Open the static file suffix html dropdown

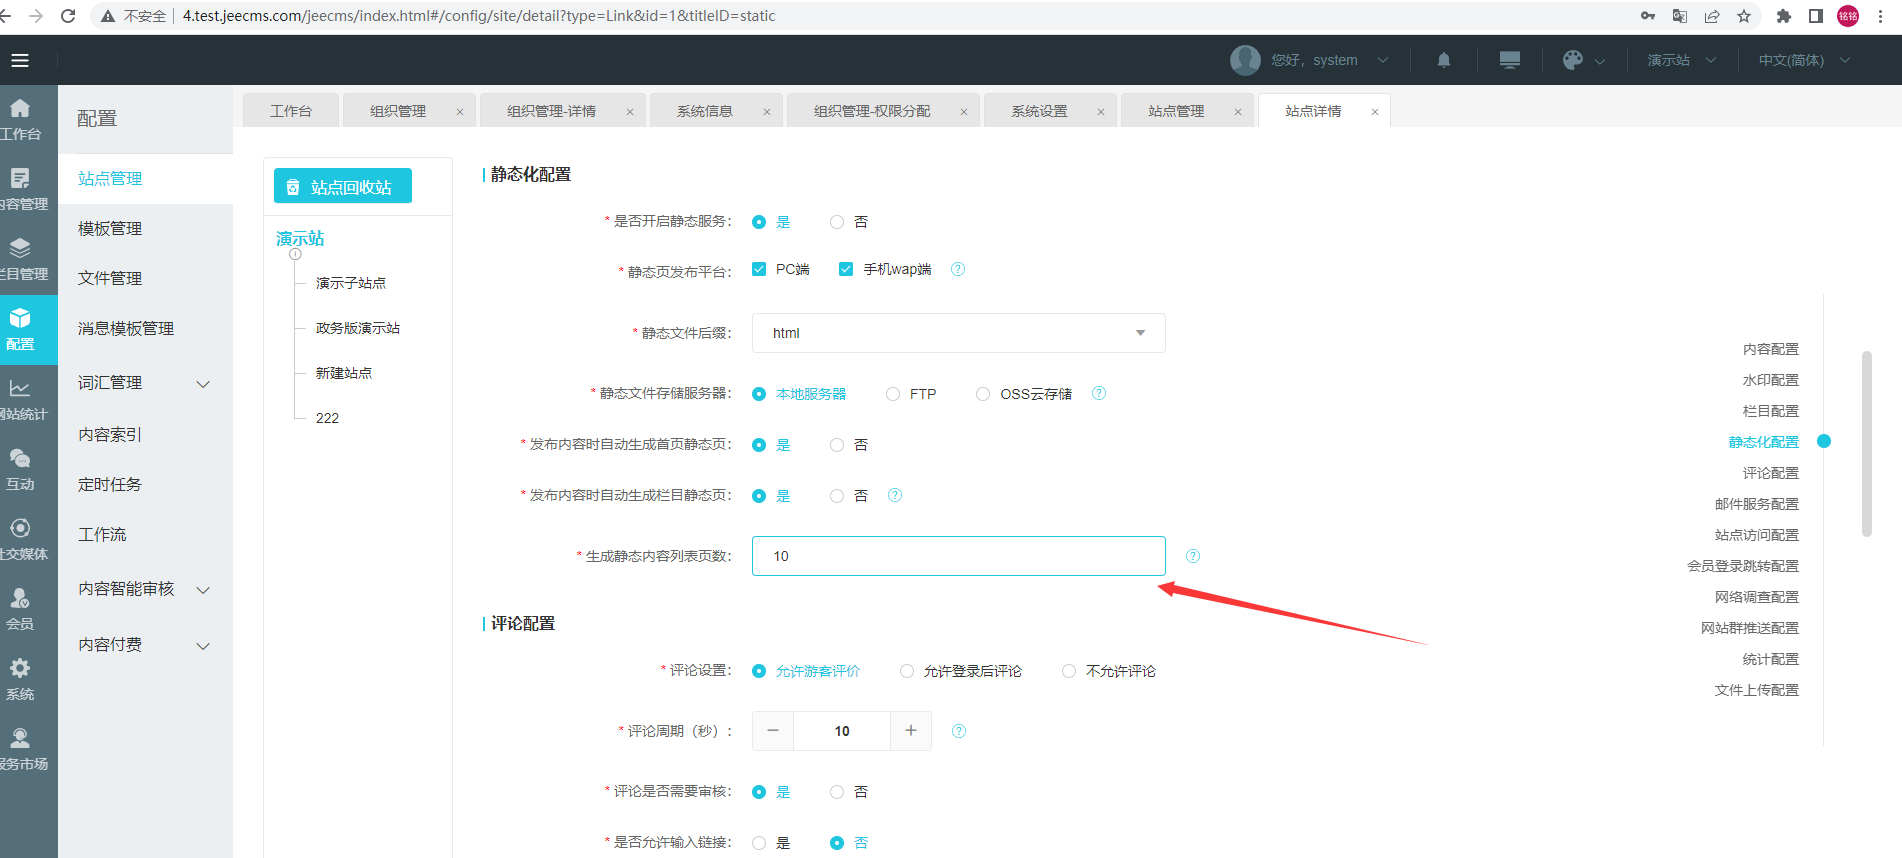click(958, 333)
